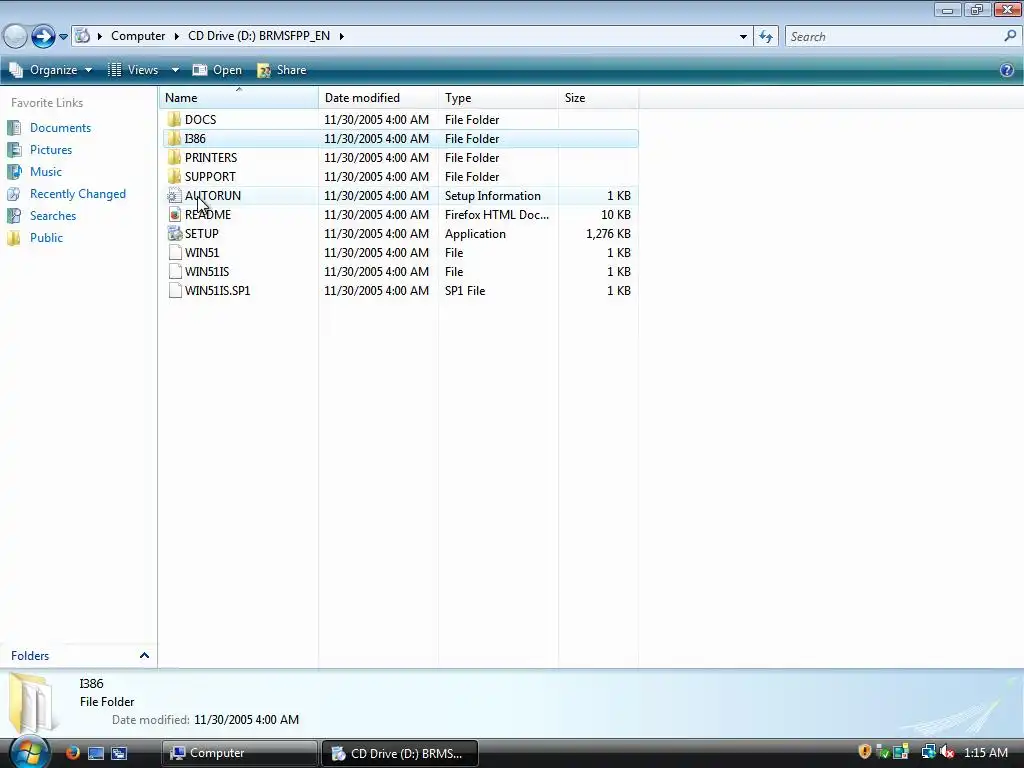Sort by the Name column header
Viewport: 1024px width, 768px height.
click(x=239, y=97)
